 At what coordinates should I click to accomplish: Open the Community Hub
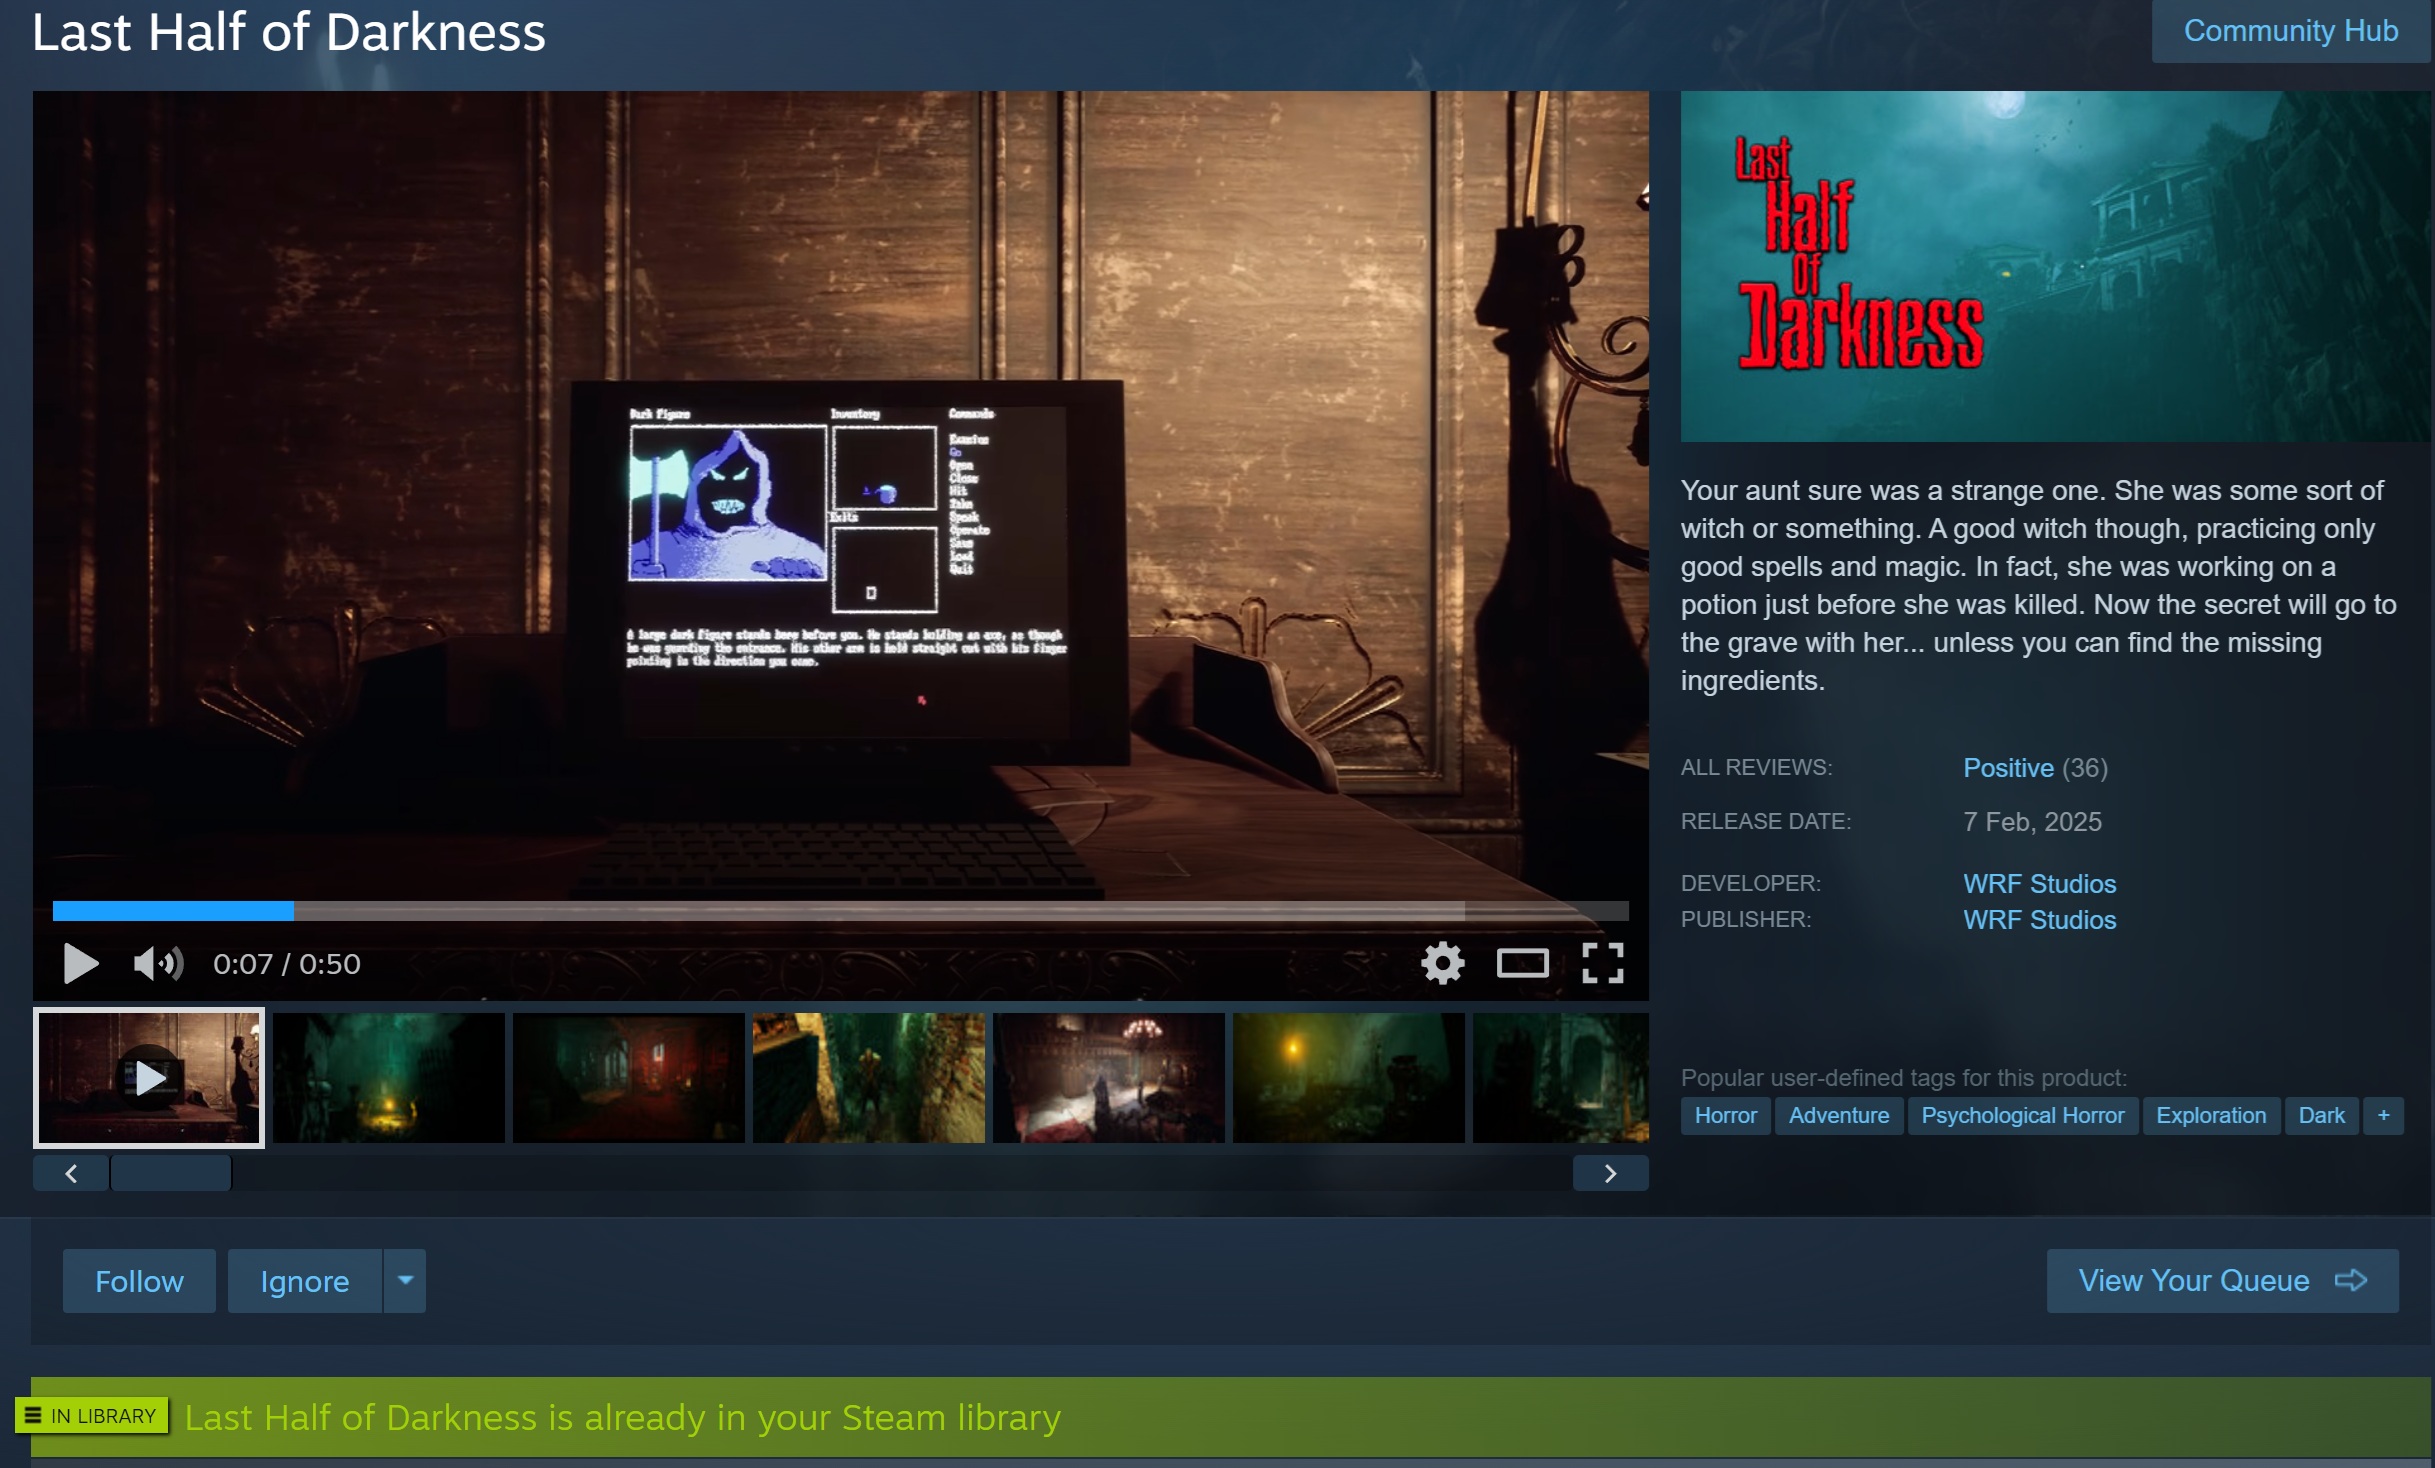[2289, 31]
